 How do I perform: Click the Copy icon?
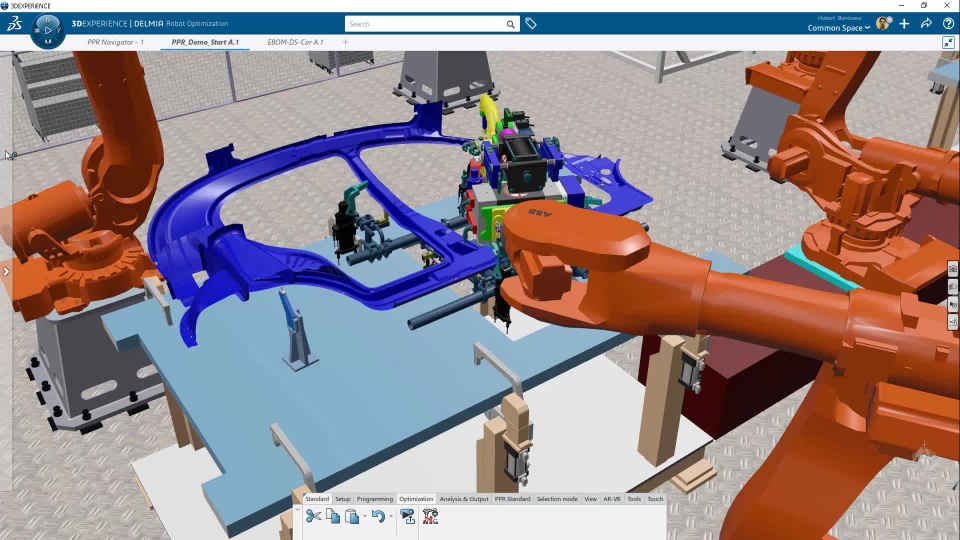click(x=332, y=517)
